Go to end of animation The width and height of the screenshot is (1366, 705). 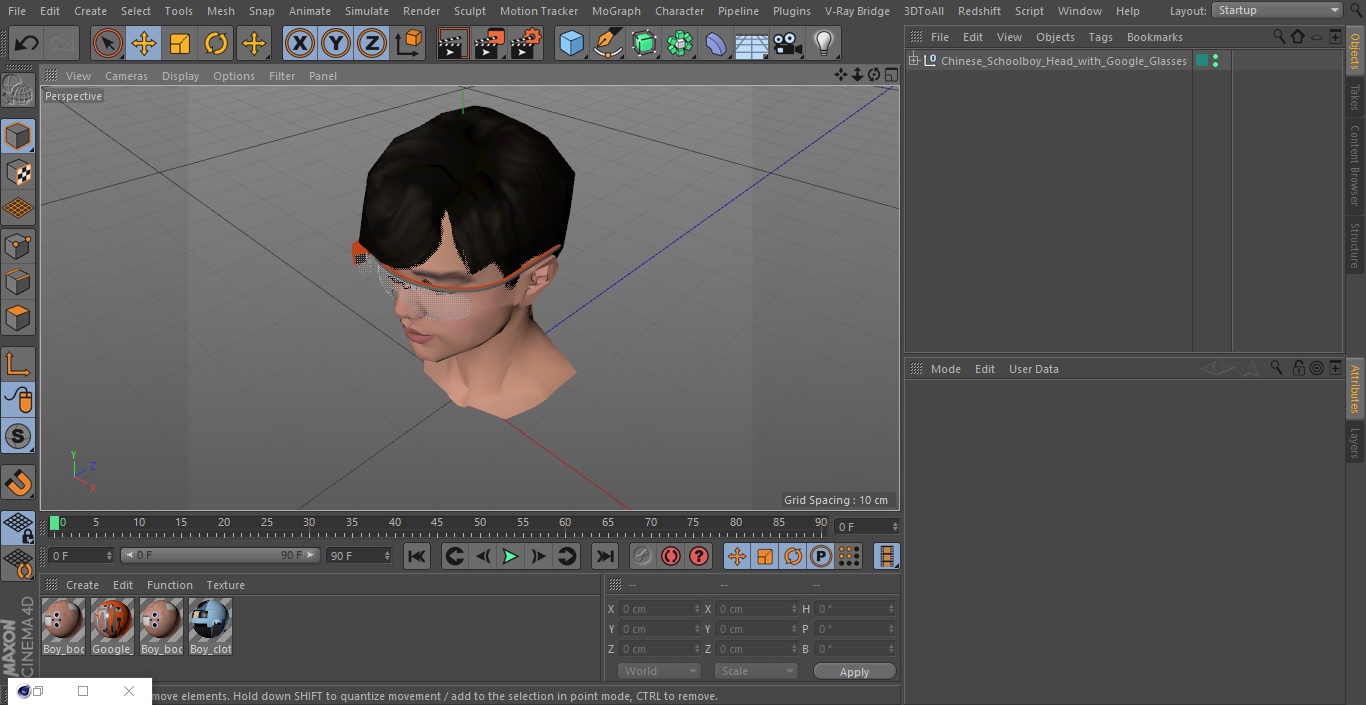pyautogui.click(x=605, y=556)
